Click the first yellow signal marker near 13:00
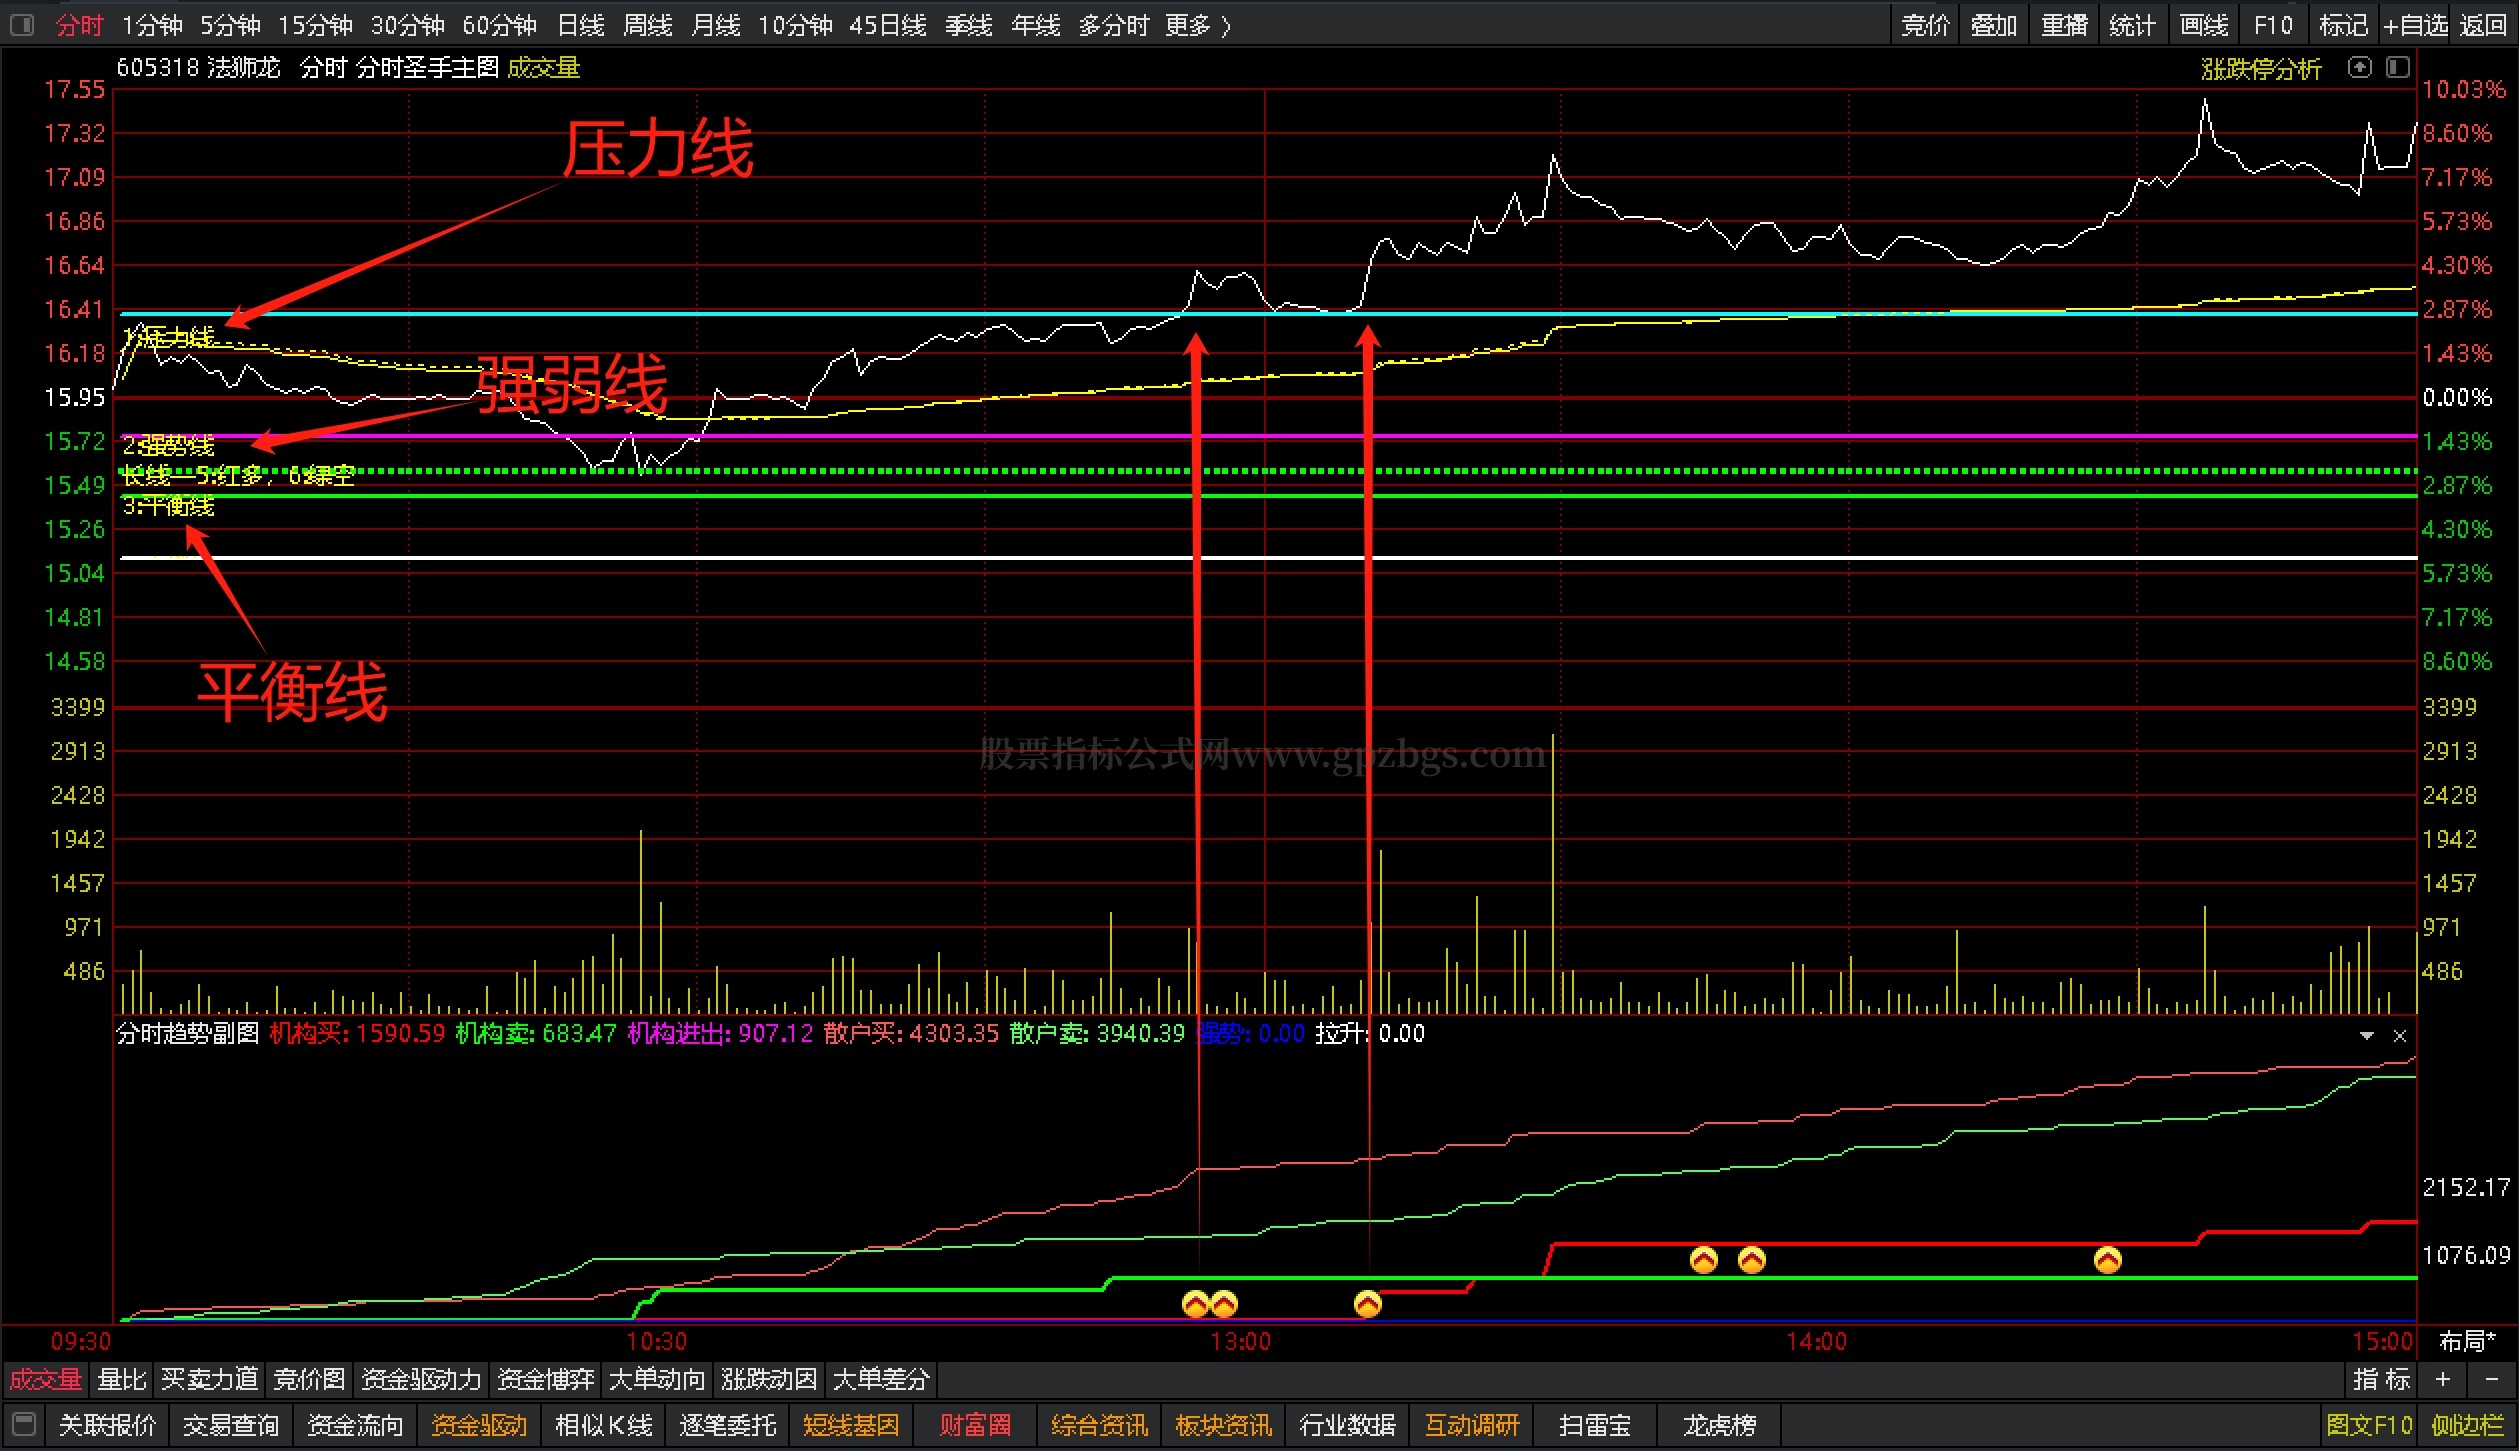The width and height of the screenshot is (2519, 1451). (x=1196, y=1304)
